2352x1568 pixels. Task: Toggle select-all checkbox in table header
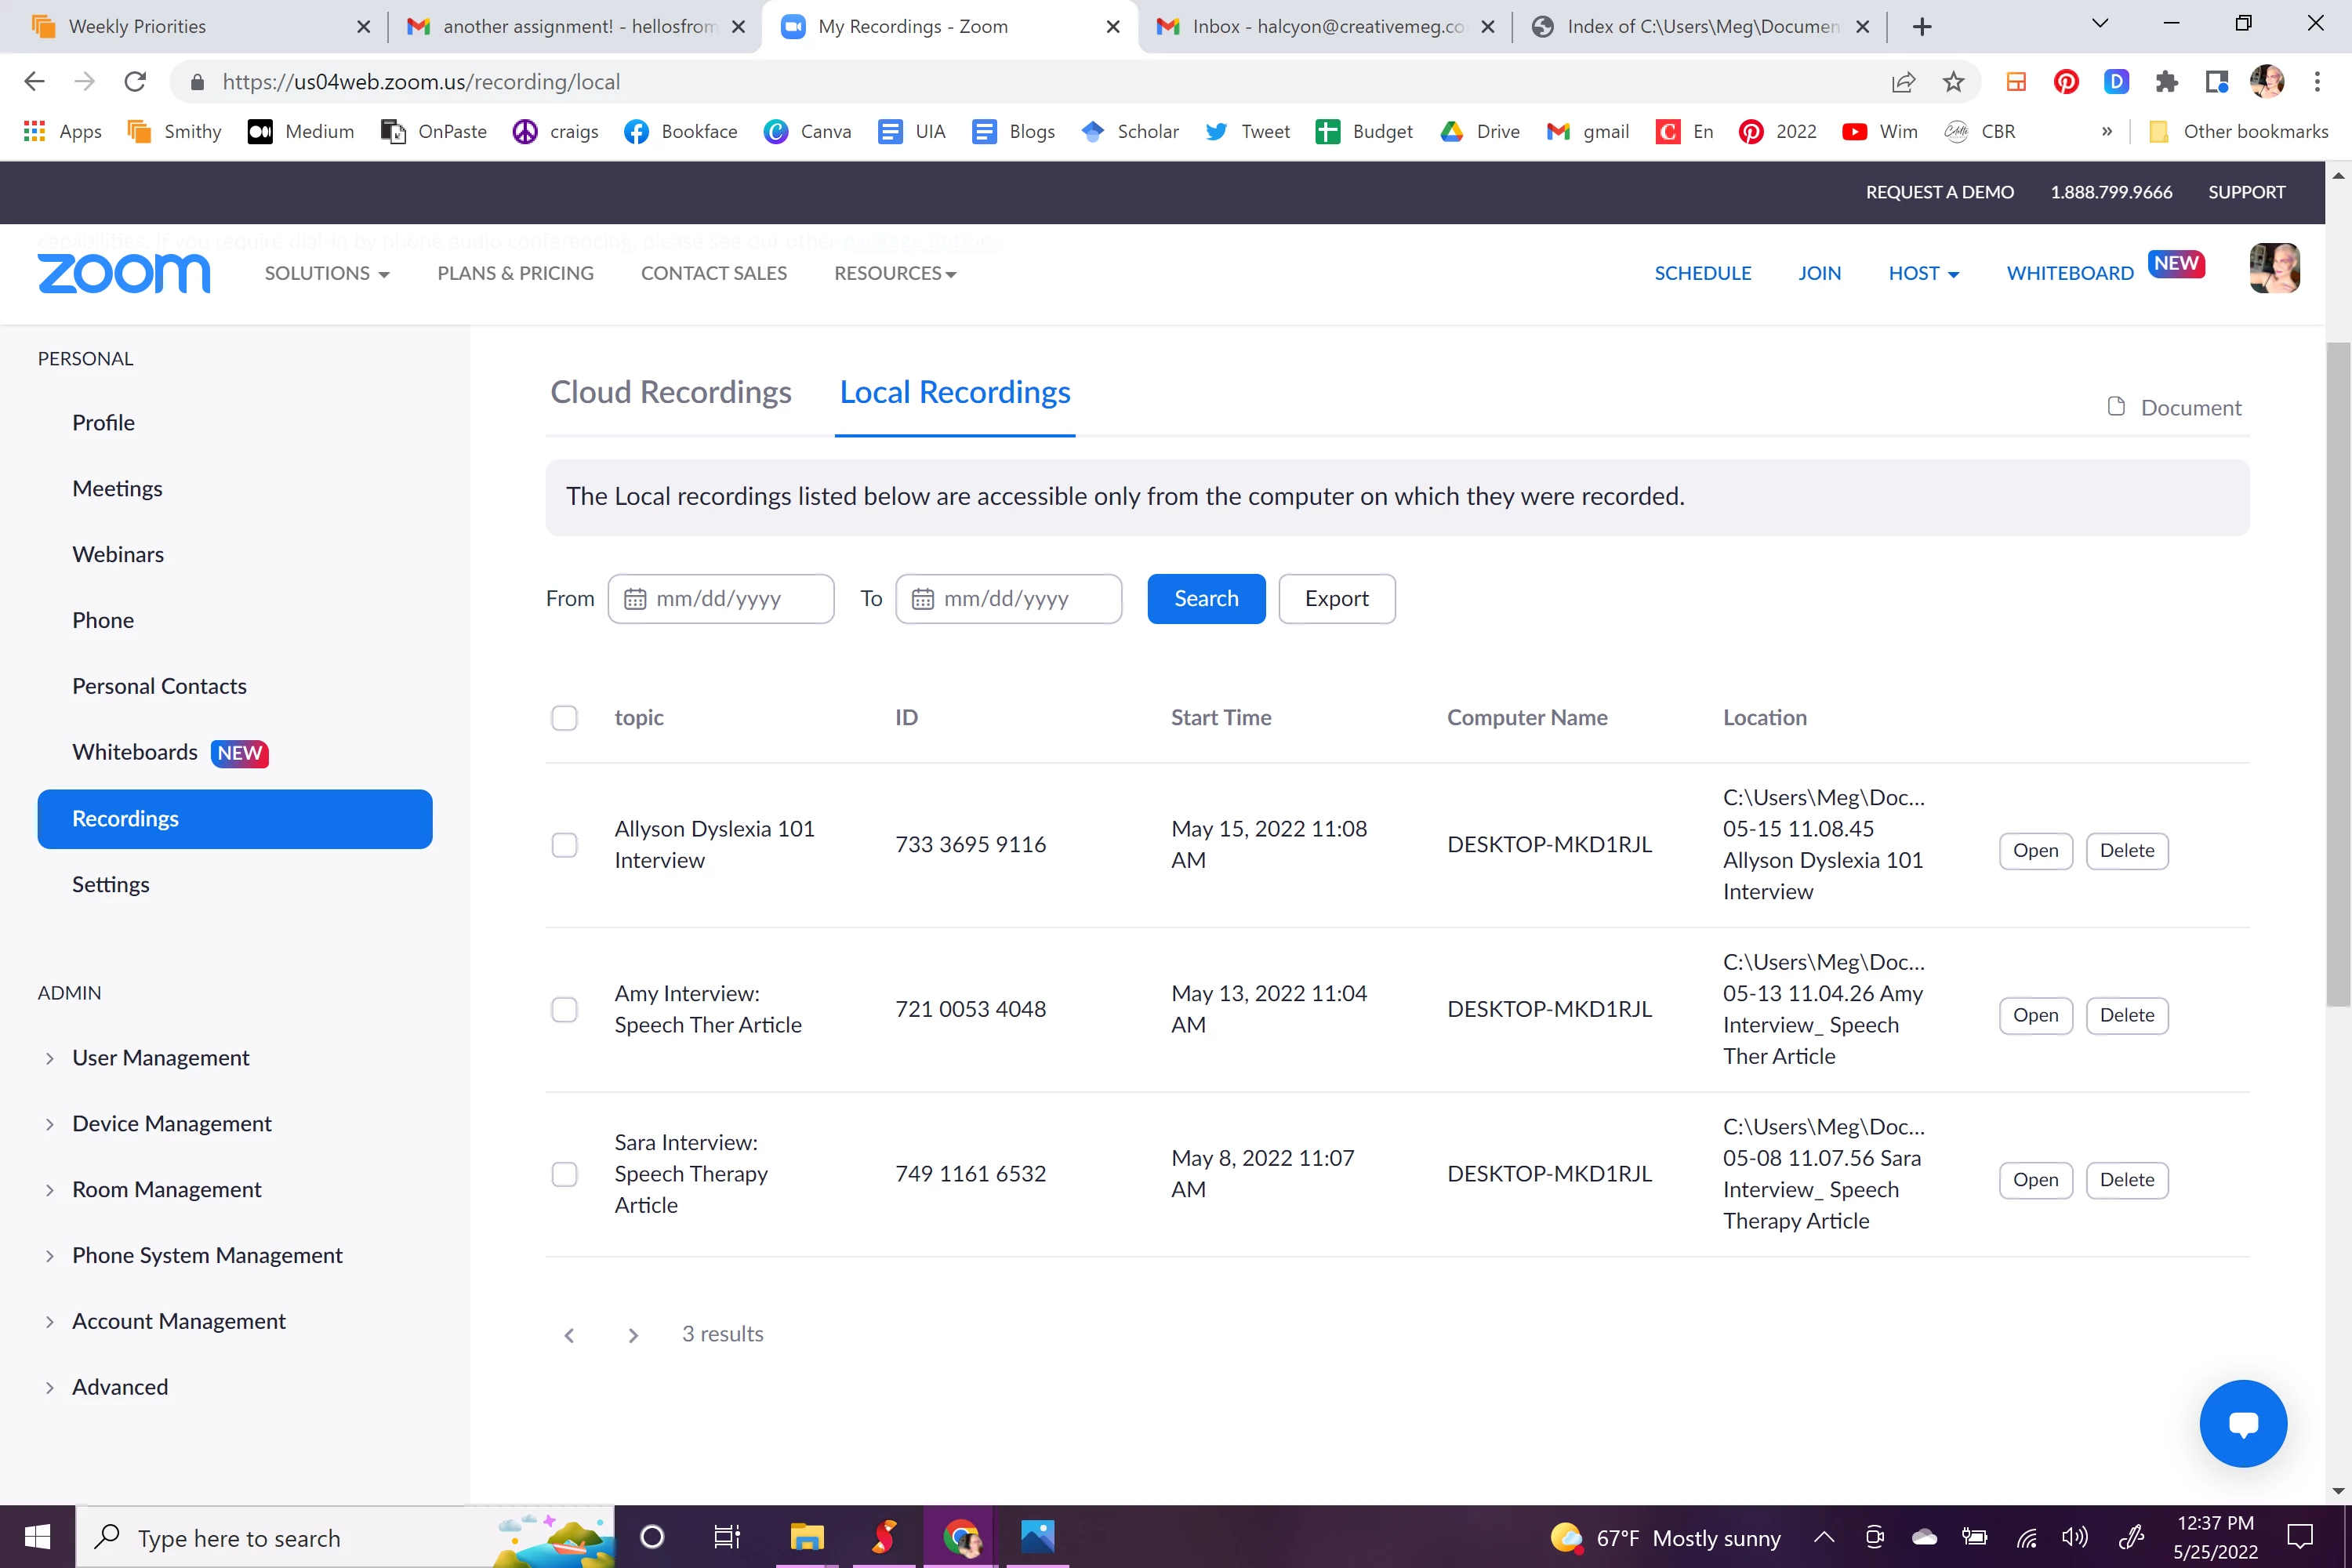tap(565, 718)
